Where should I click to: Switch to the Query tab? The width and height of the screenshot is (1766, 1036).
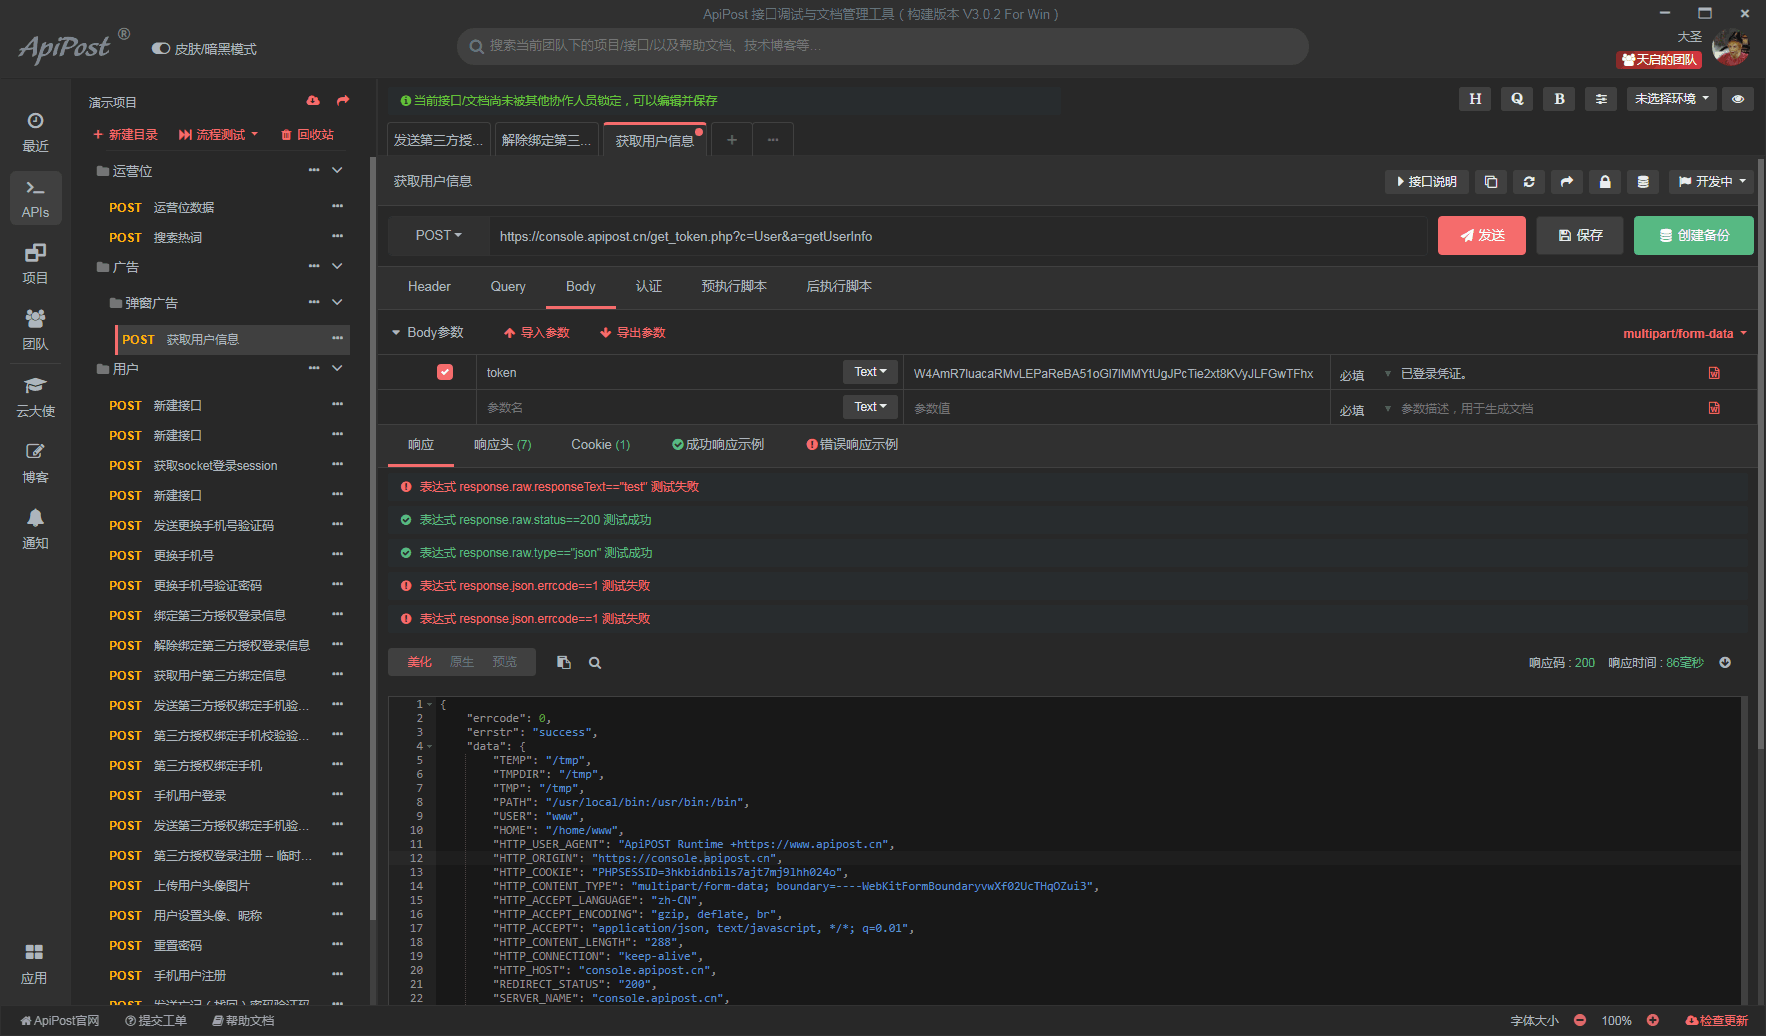[508, 287]
